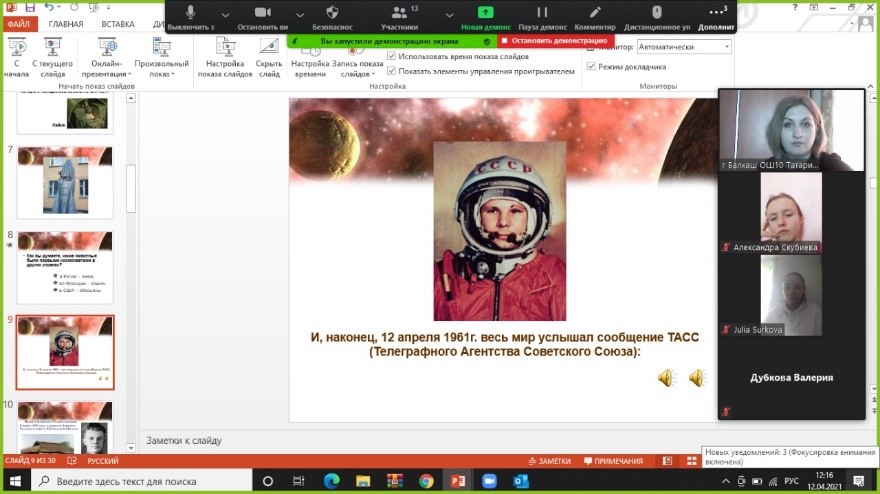Select slide 7 thumbnail
The height and width of the screenshot is (494, 880).
[66, 182]
